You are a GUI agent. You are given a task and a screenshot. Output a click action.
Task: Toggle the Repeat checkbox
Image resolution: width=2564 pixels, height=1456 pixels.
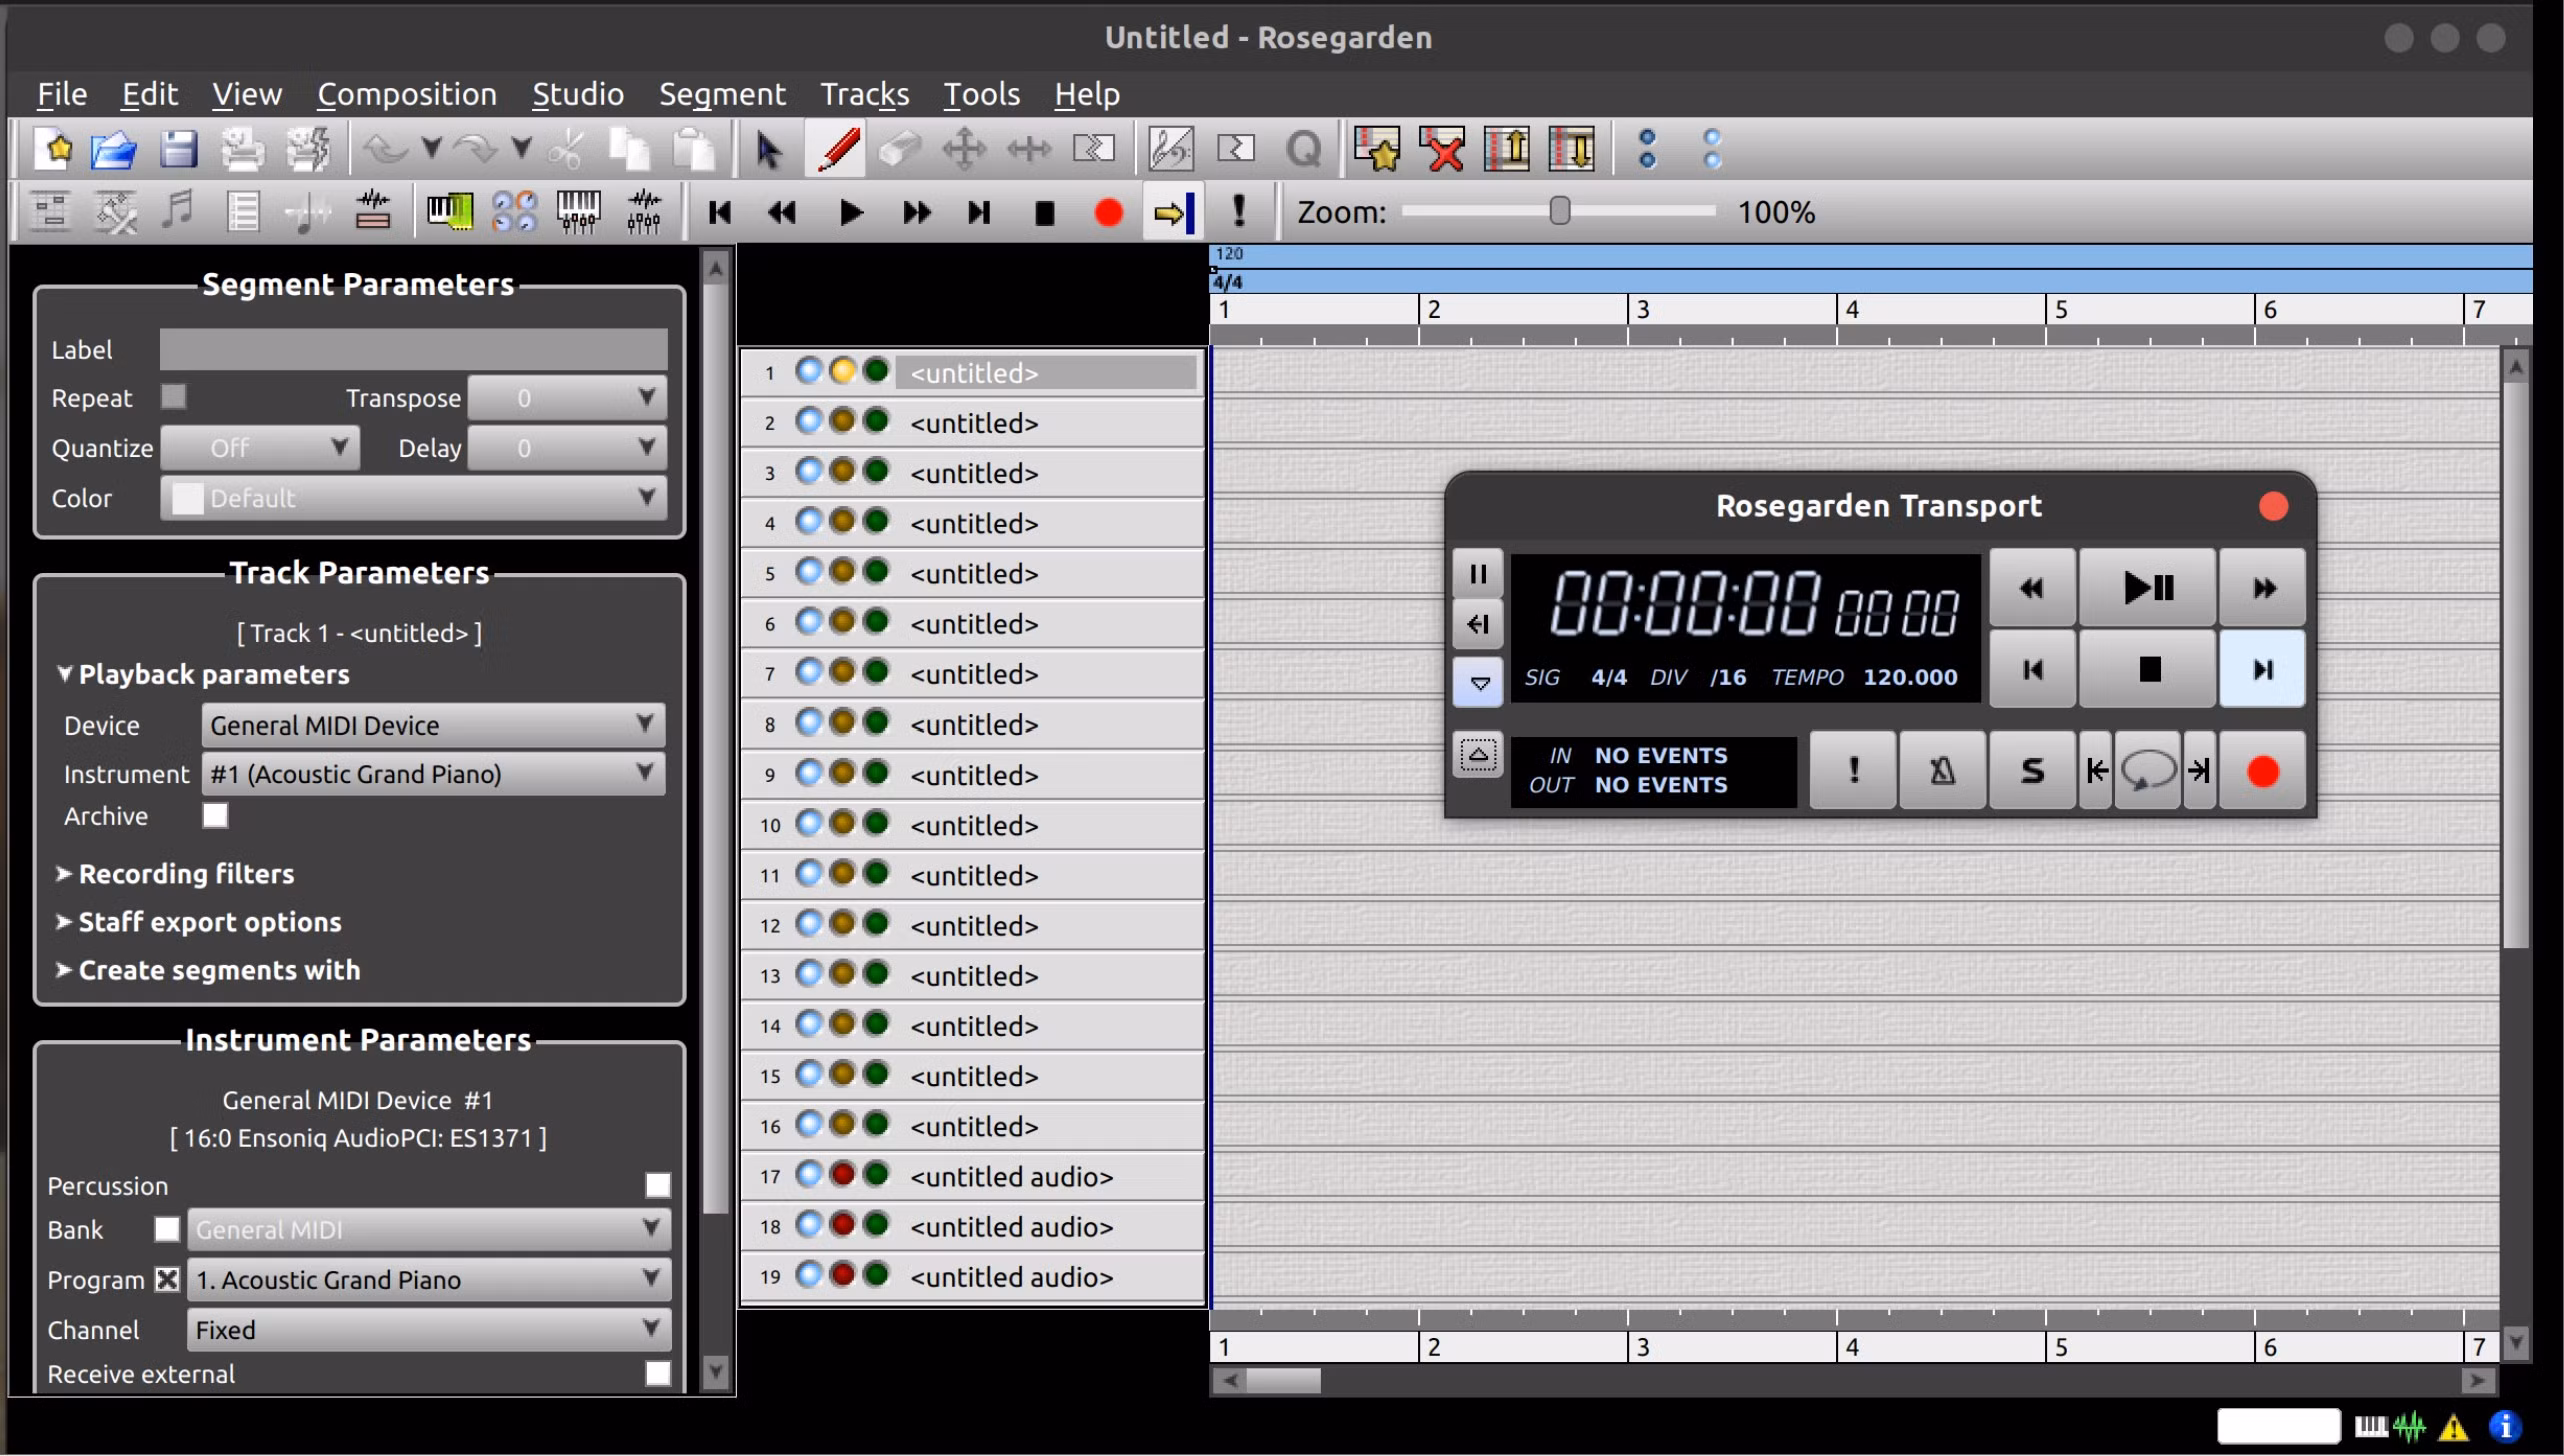(x=174, y=397)
